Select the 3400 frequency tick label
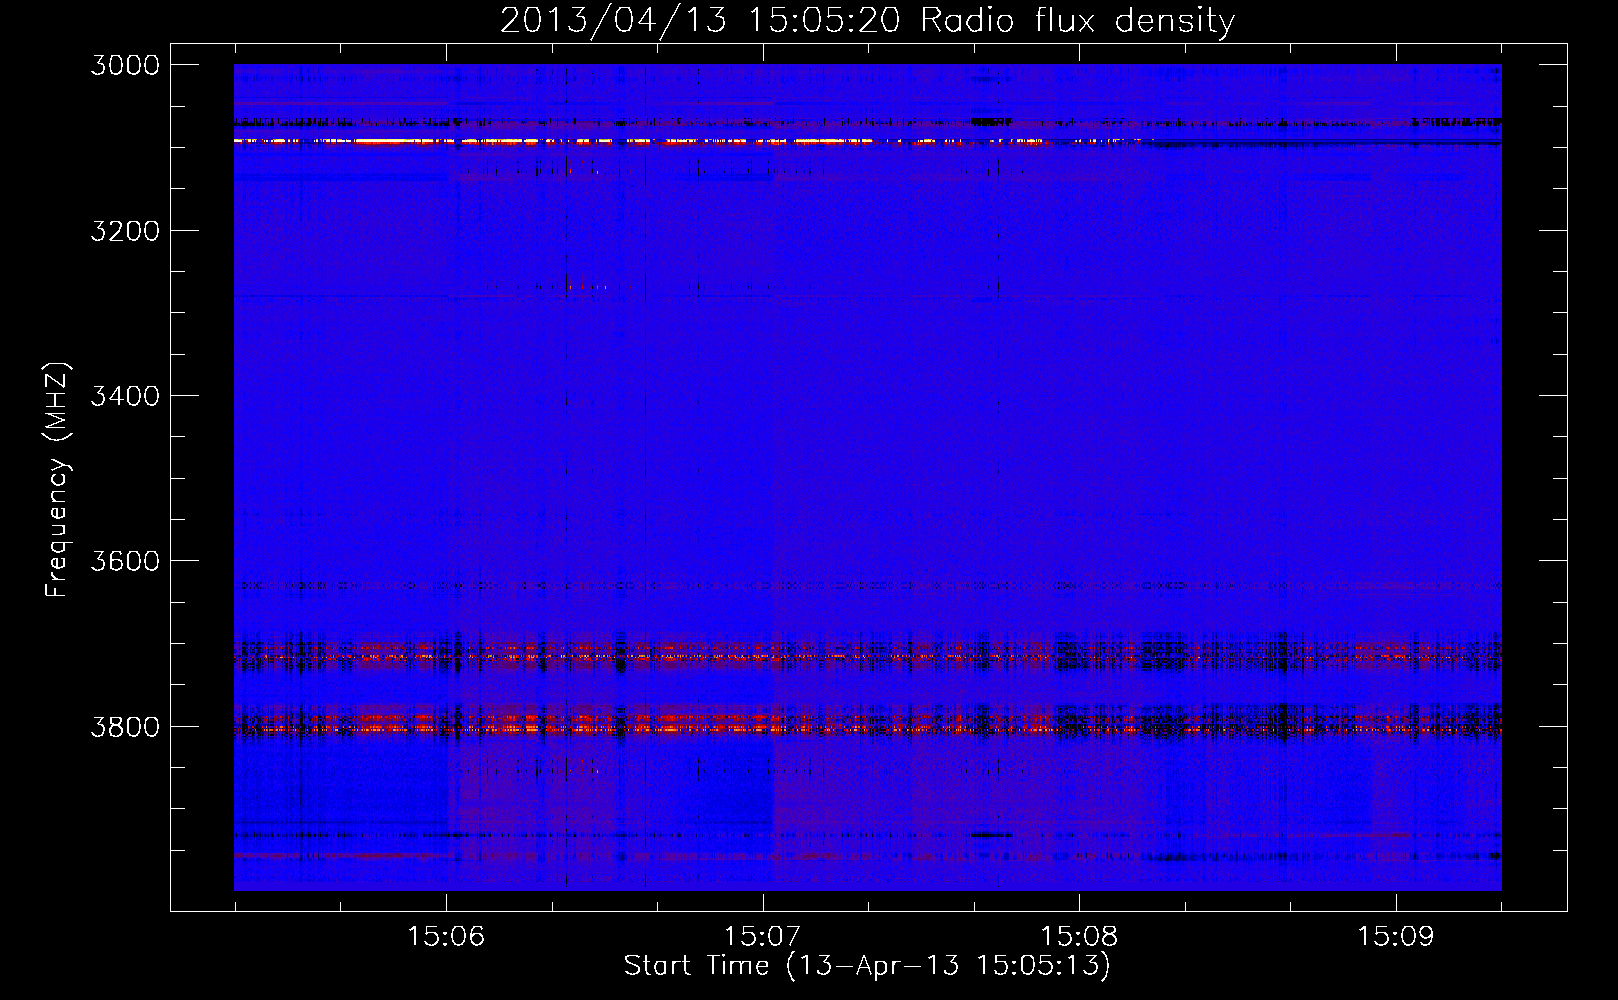The image size is (1618, 1000). coord(125,396)
